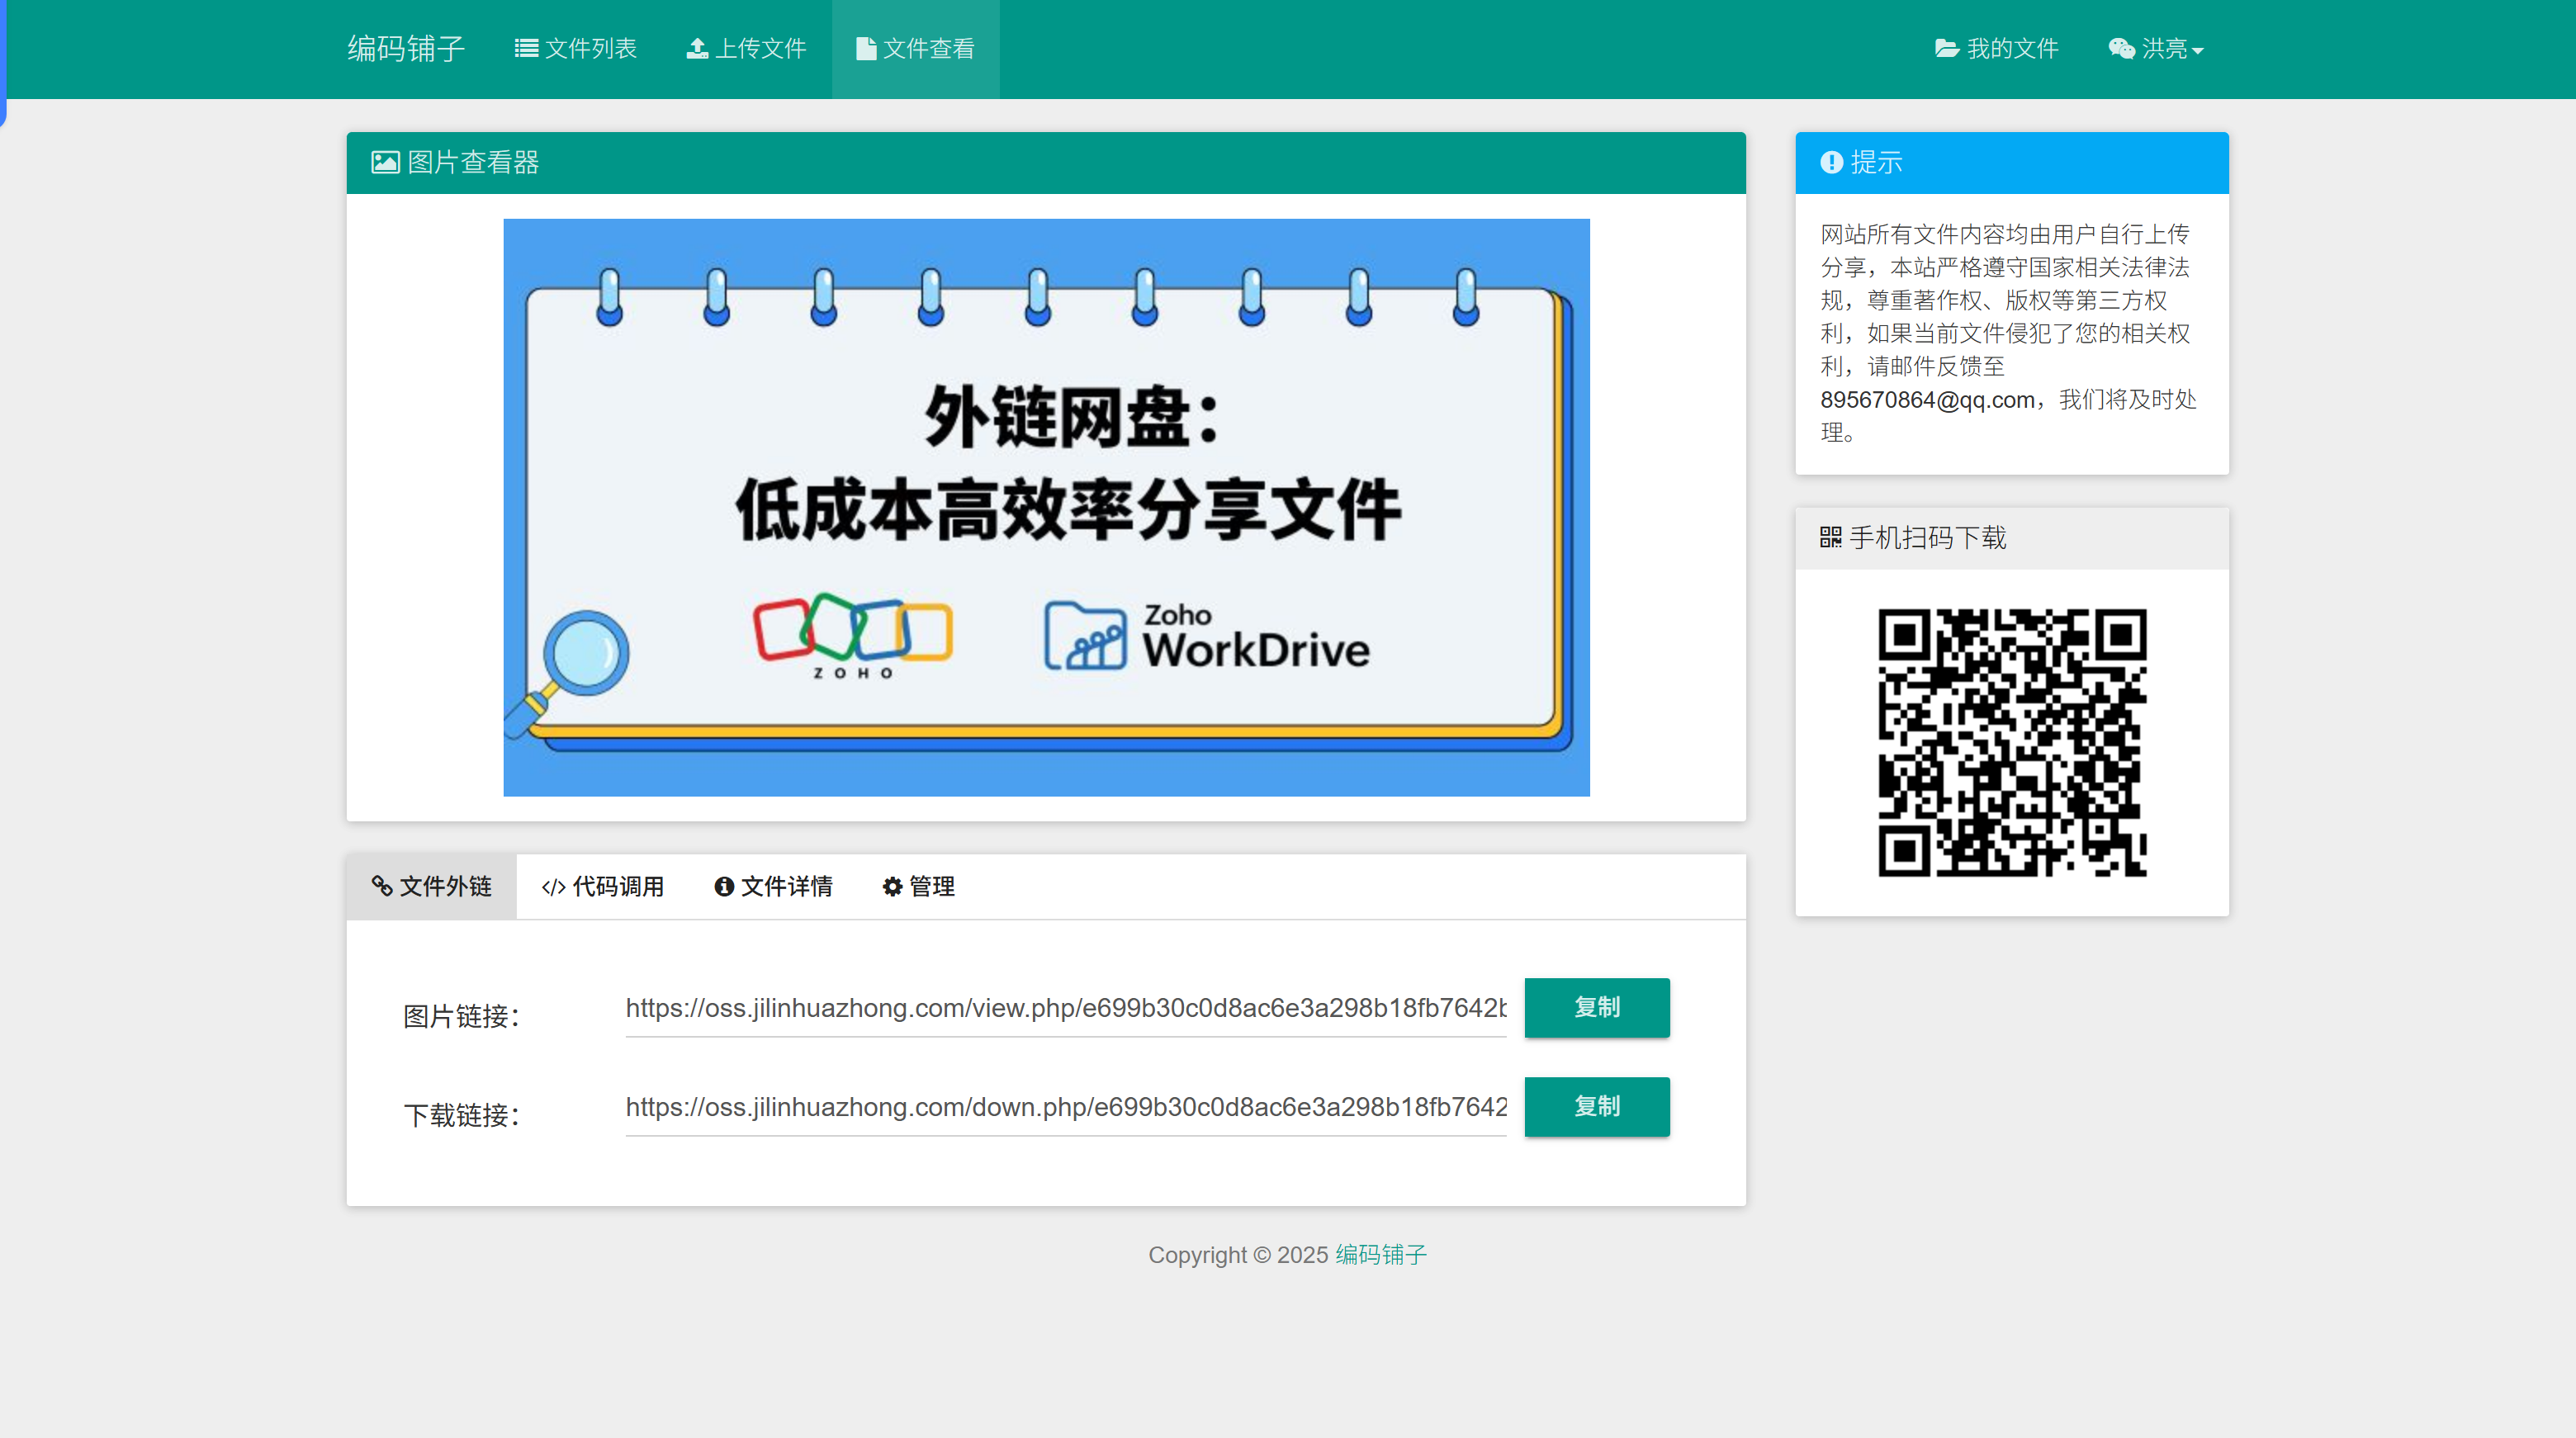Screen dimensions: 2576x1438
Task: Click the 手机扫码下载 heading text
Action: point(1928,538)
